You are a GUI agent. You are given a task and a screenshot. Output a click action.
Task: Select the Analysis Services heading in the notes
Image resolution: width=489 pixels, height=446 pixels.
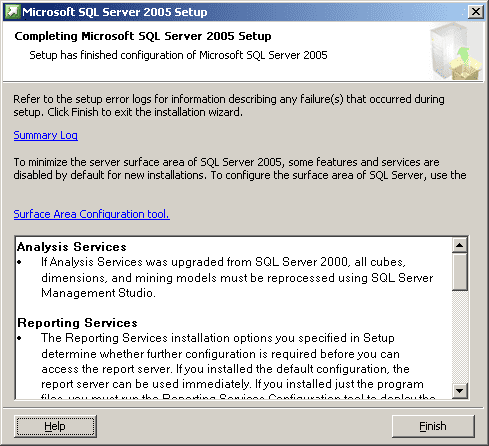(72, 247)
